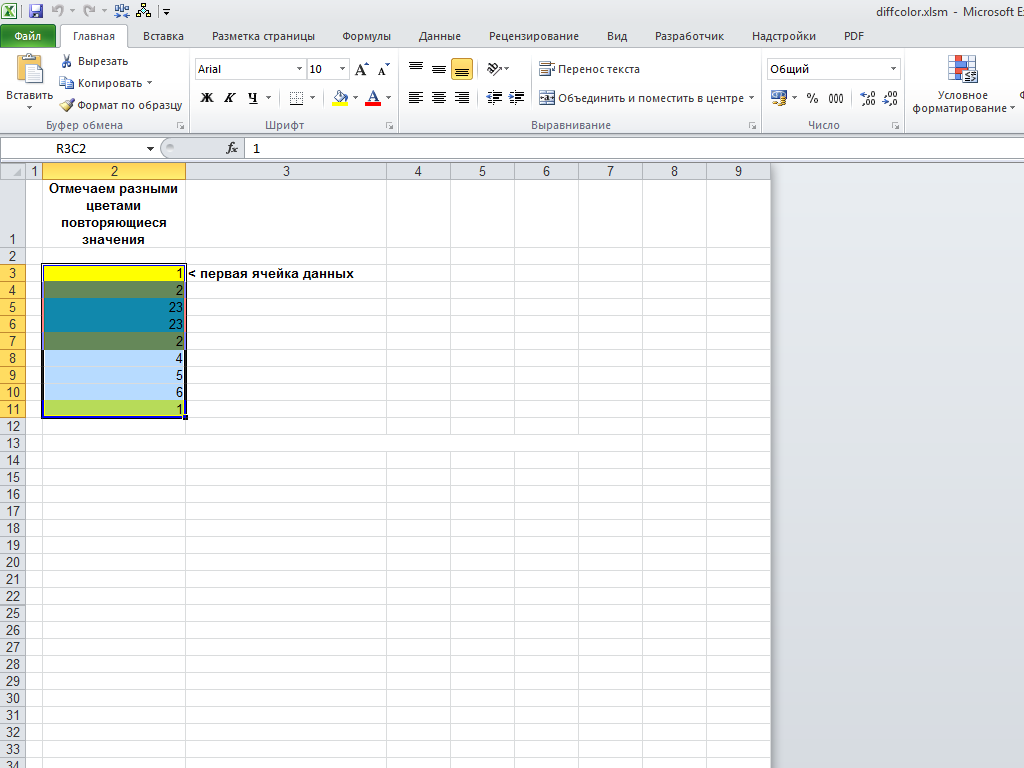Viewport: 1024px width, 768px height.
Task: Select cell containing first 23 value
Action: pyautogui.click(x=114, y=307)
